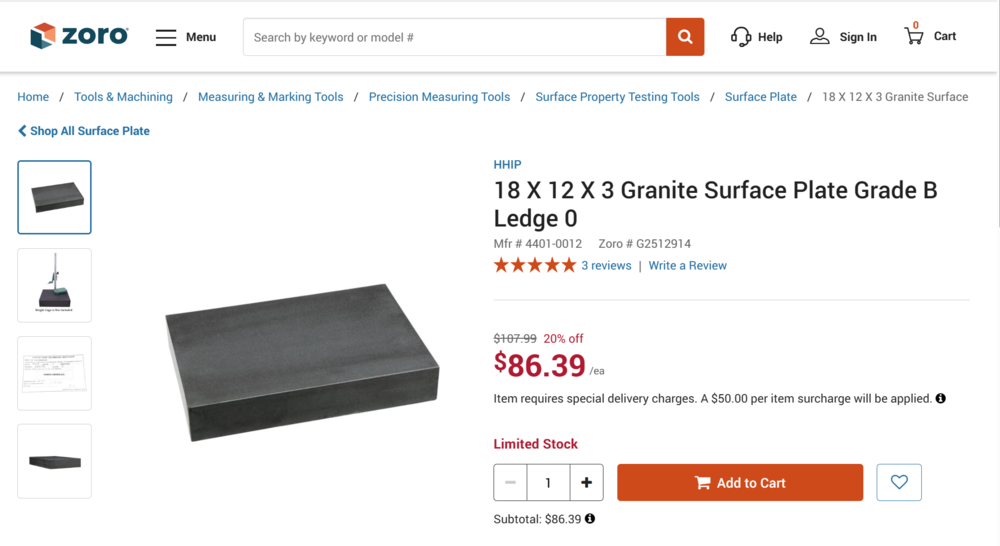The width and height of the screenshot is (1000, 546).
Task: Go back via Shop All Surface Plate
Action: coord(84,131)
